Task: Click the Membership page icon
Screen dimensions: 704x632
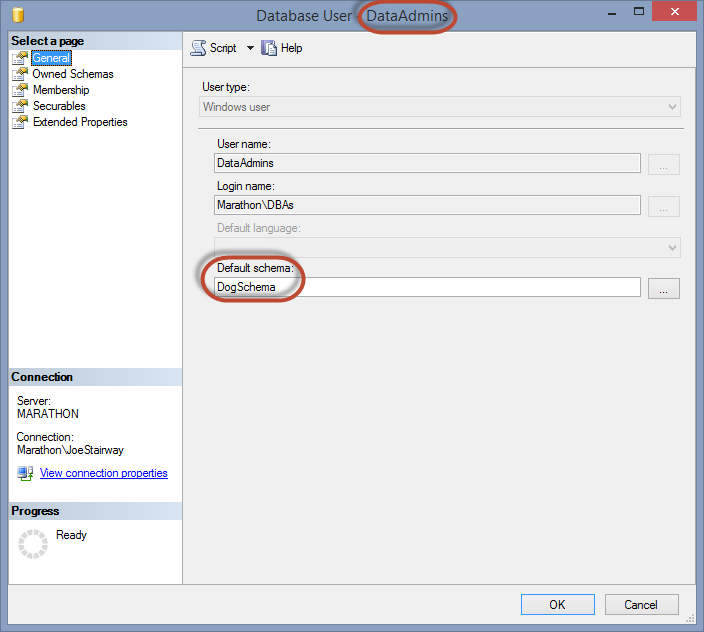Action: pyautogui.click(x=20, y=90)
